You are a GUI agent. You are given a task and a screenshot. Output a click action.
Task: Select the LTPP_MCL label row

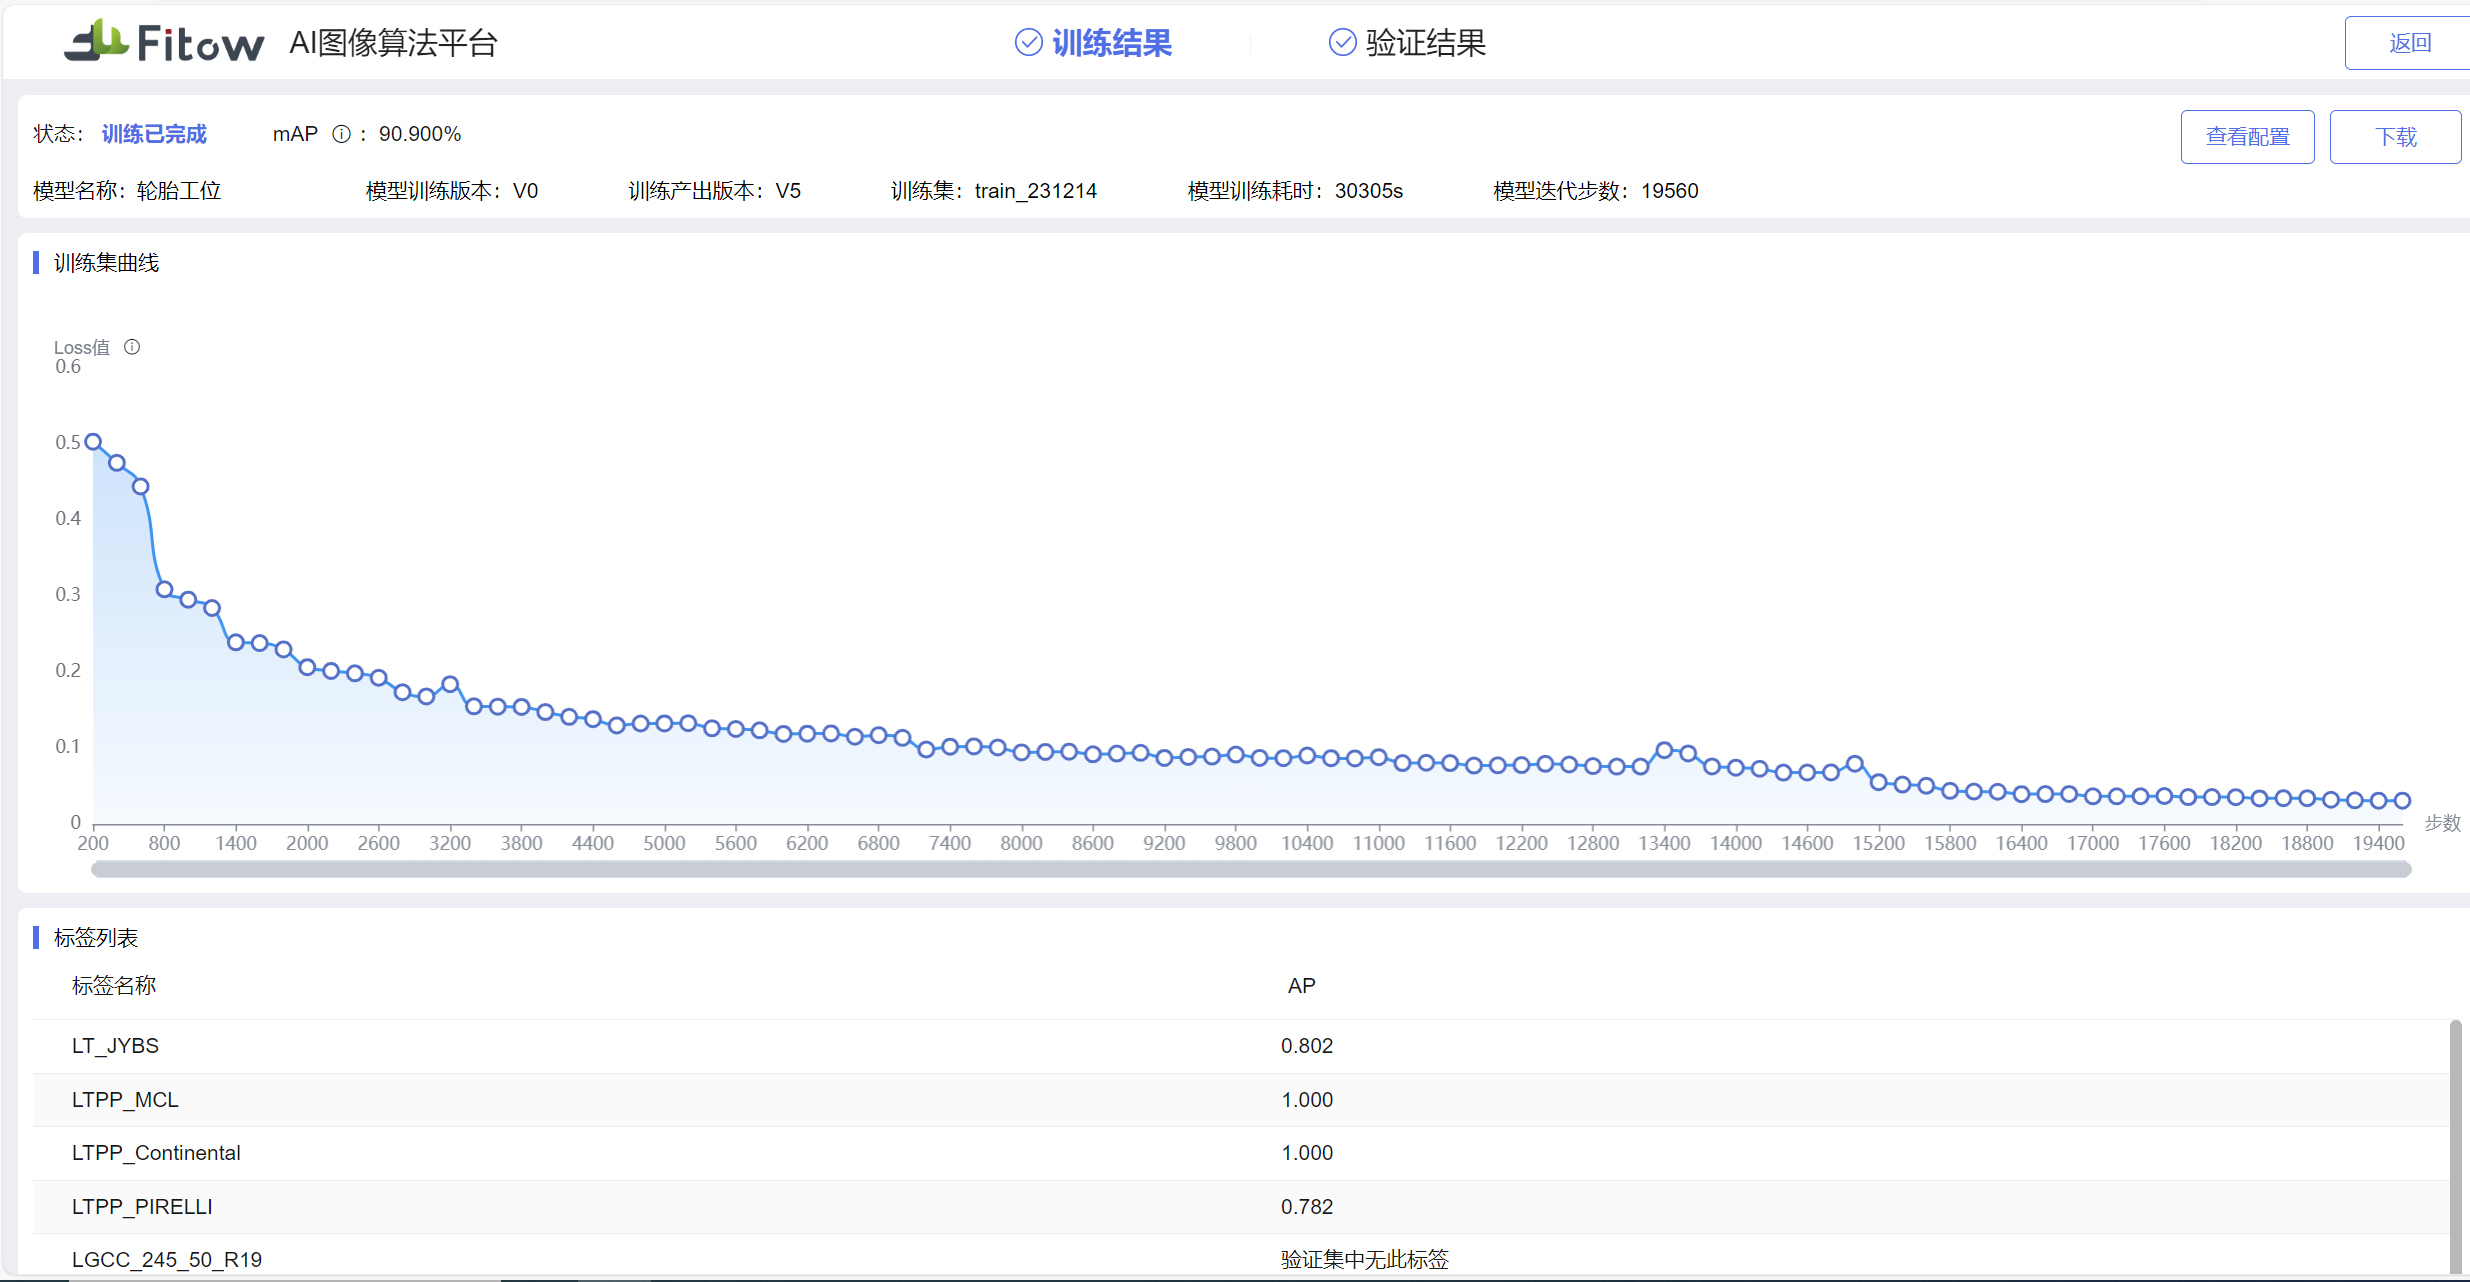click(1240, 1100)
